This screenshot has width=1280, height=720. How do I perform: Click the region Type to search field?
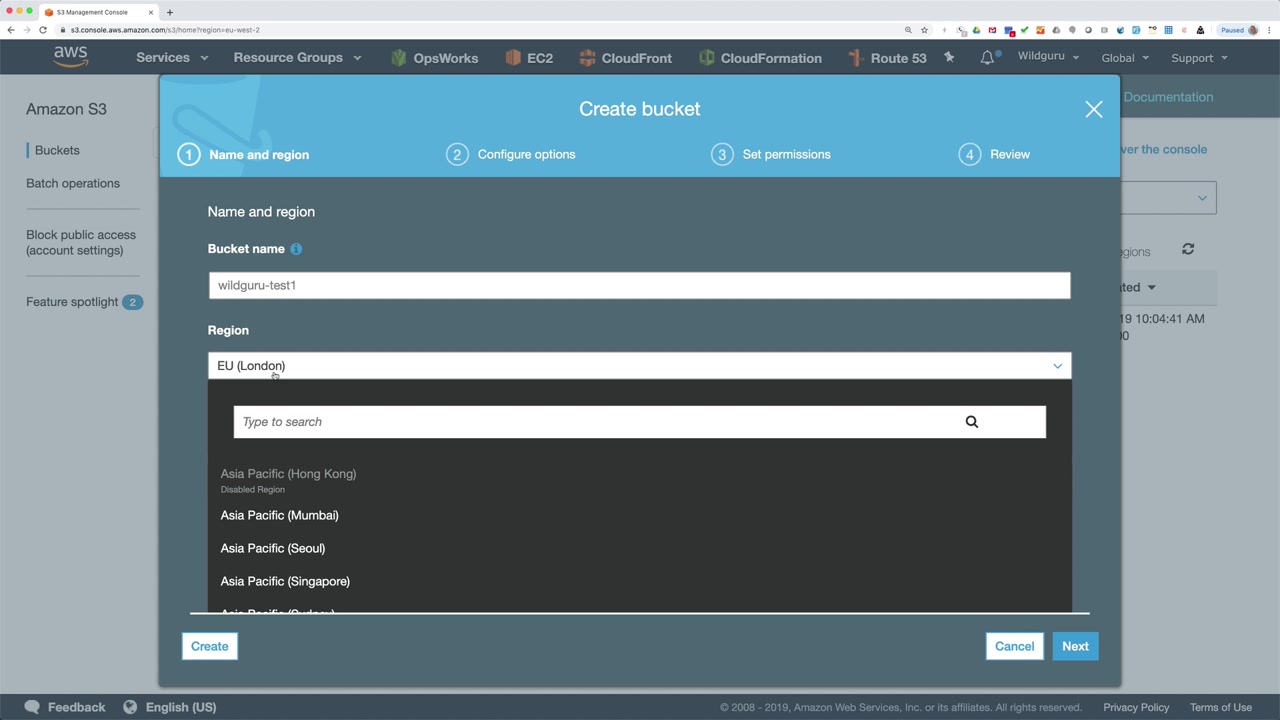pos(640,422)
